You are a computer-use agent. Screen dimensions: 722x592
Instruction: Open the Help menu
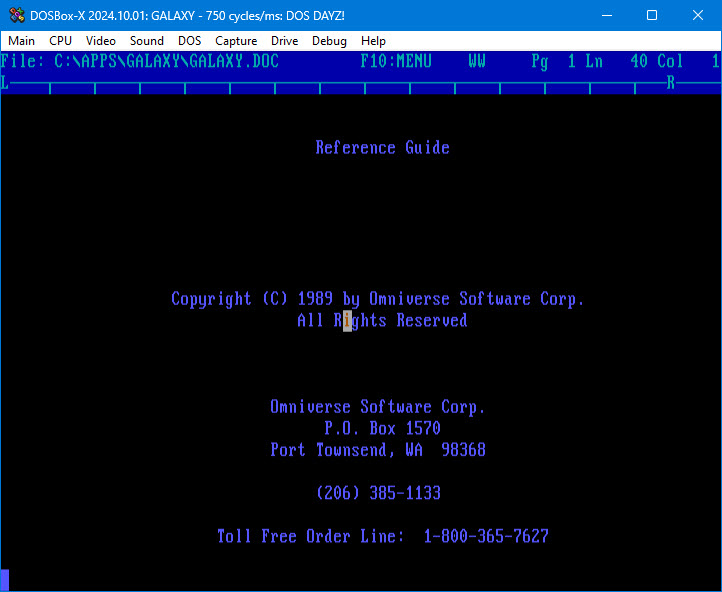pos(373,41)
